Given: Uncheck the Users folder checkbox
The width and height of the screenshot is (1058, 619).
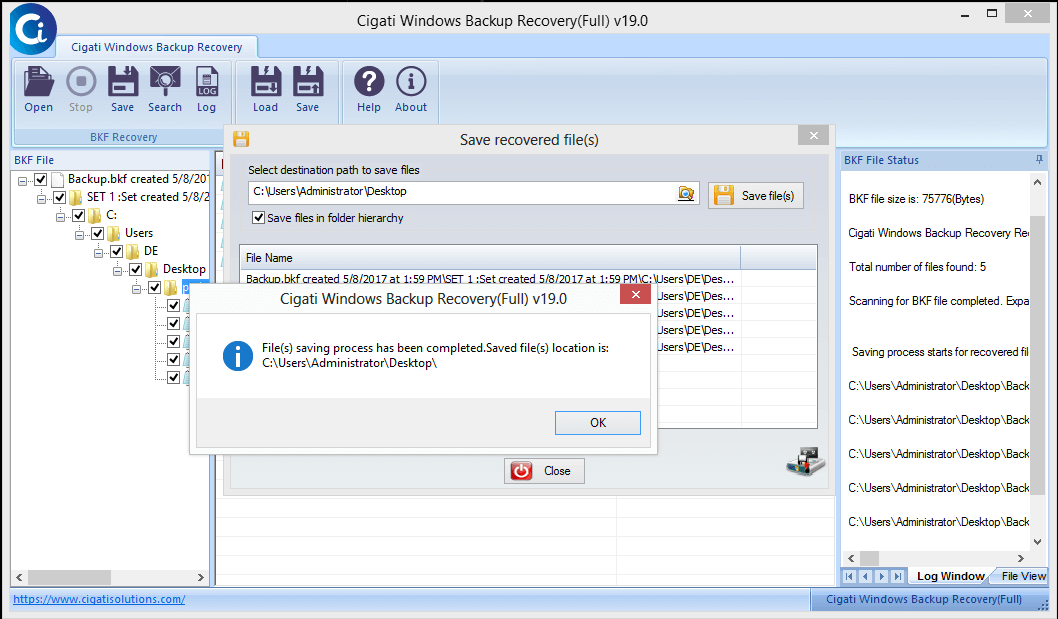Looking at the screenshot, I should click(x=97, y=234).
